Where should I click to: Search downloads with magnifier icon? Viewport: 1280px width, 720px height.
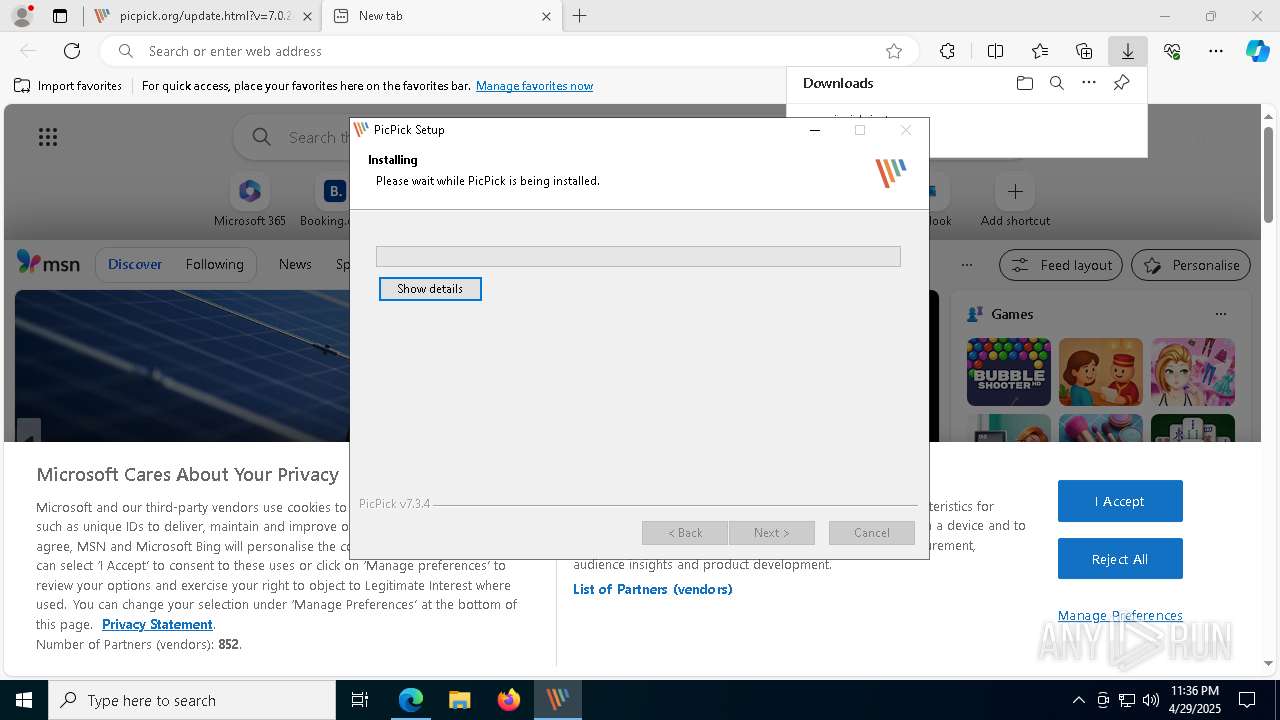[1056, 83]
